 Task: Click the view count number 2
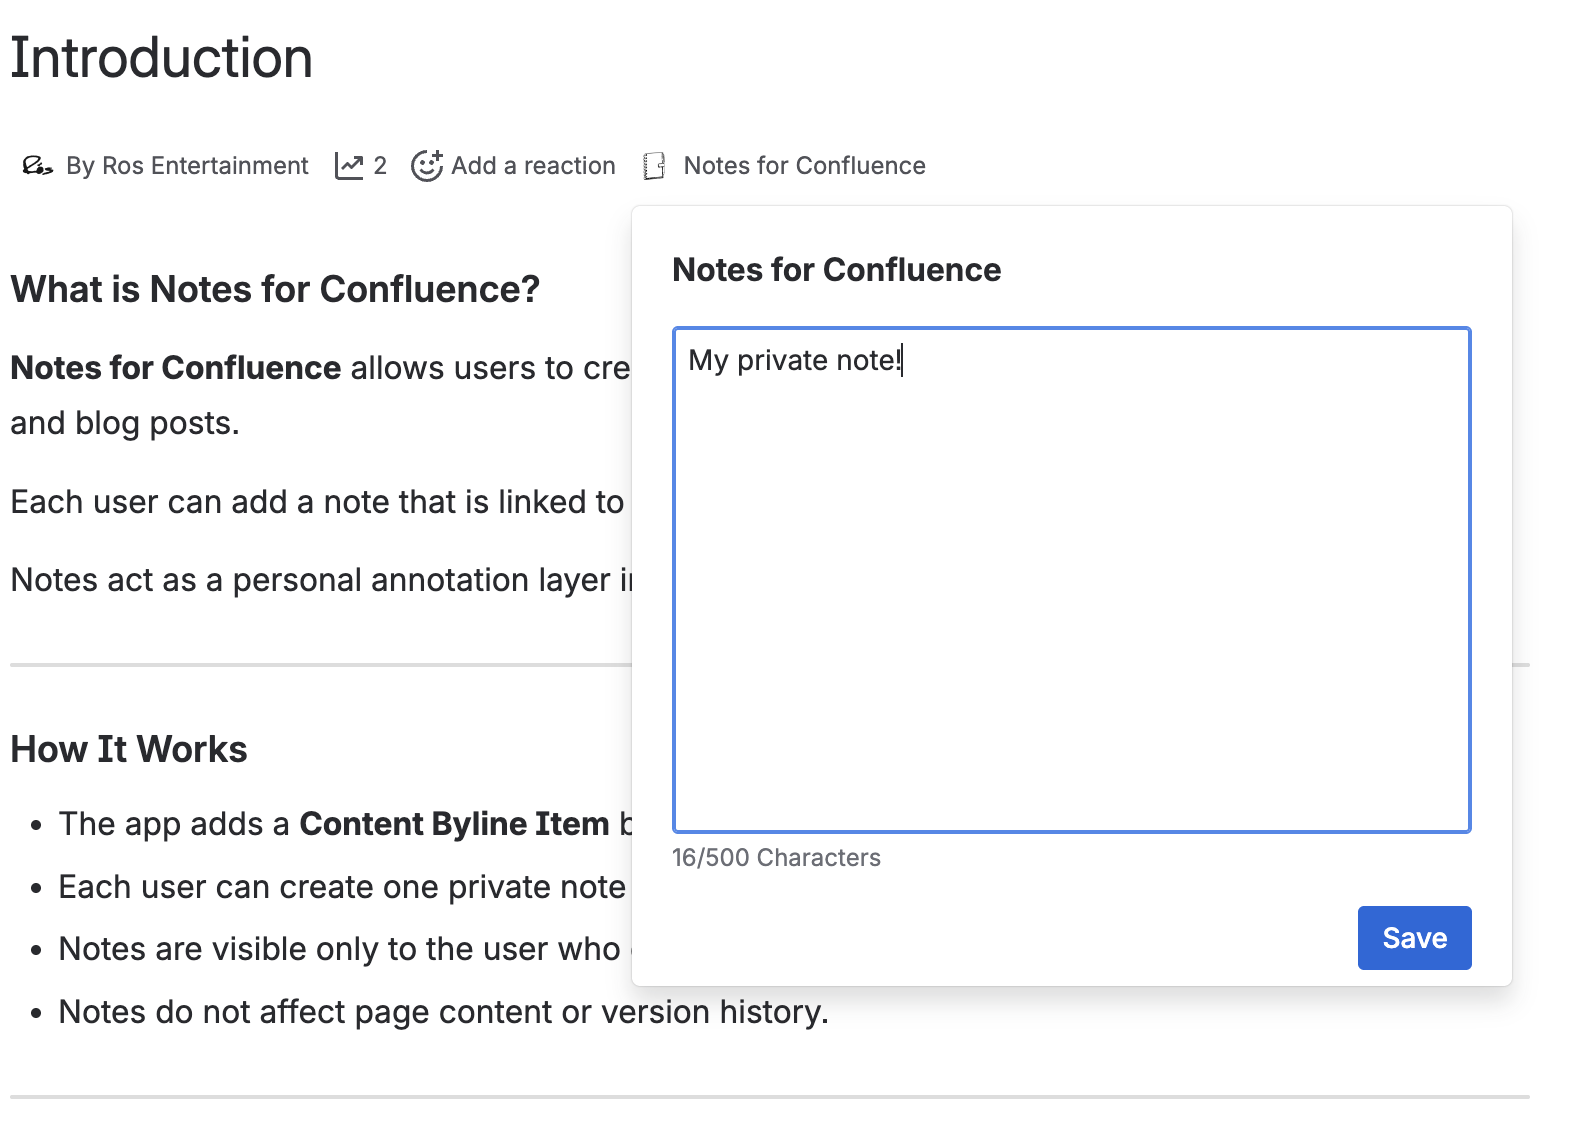380,166
